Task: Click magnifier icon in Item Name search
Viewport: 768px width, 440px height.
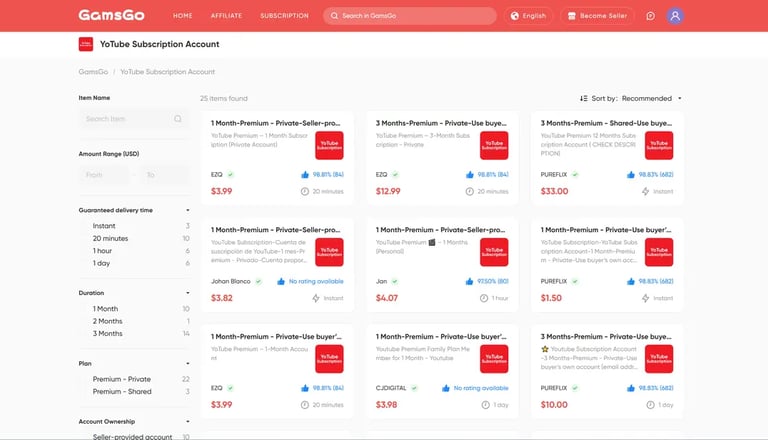Action: (178, 119)
